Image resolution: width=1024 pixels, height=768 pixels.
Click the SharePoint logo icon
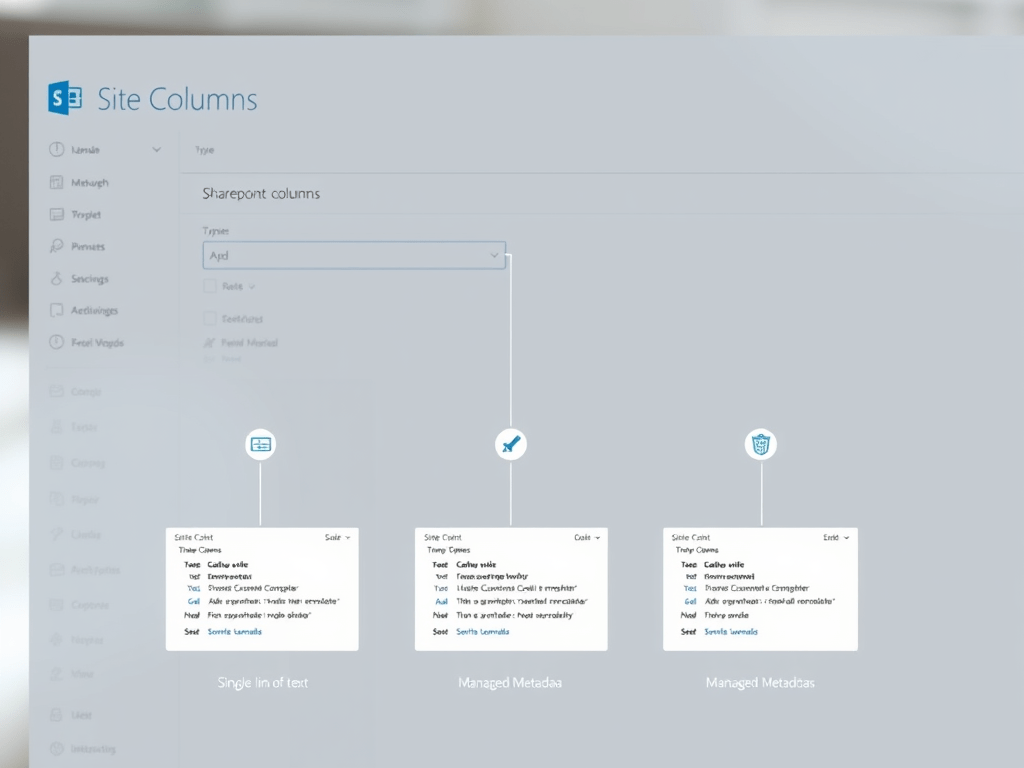pos(63,97)
